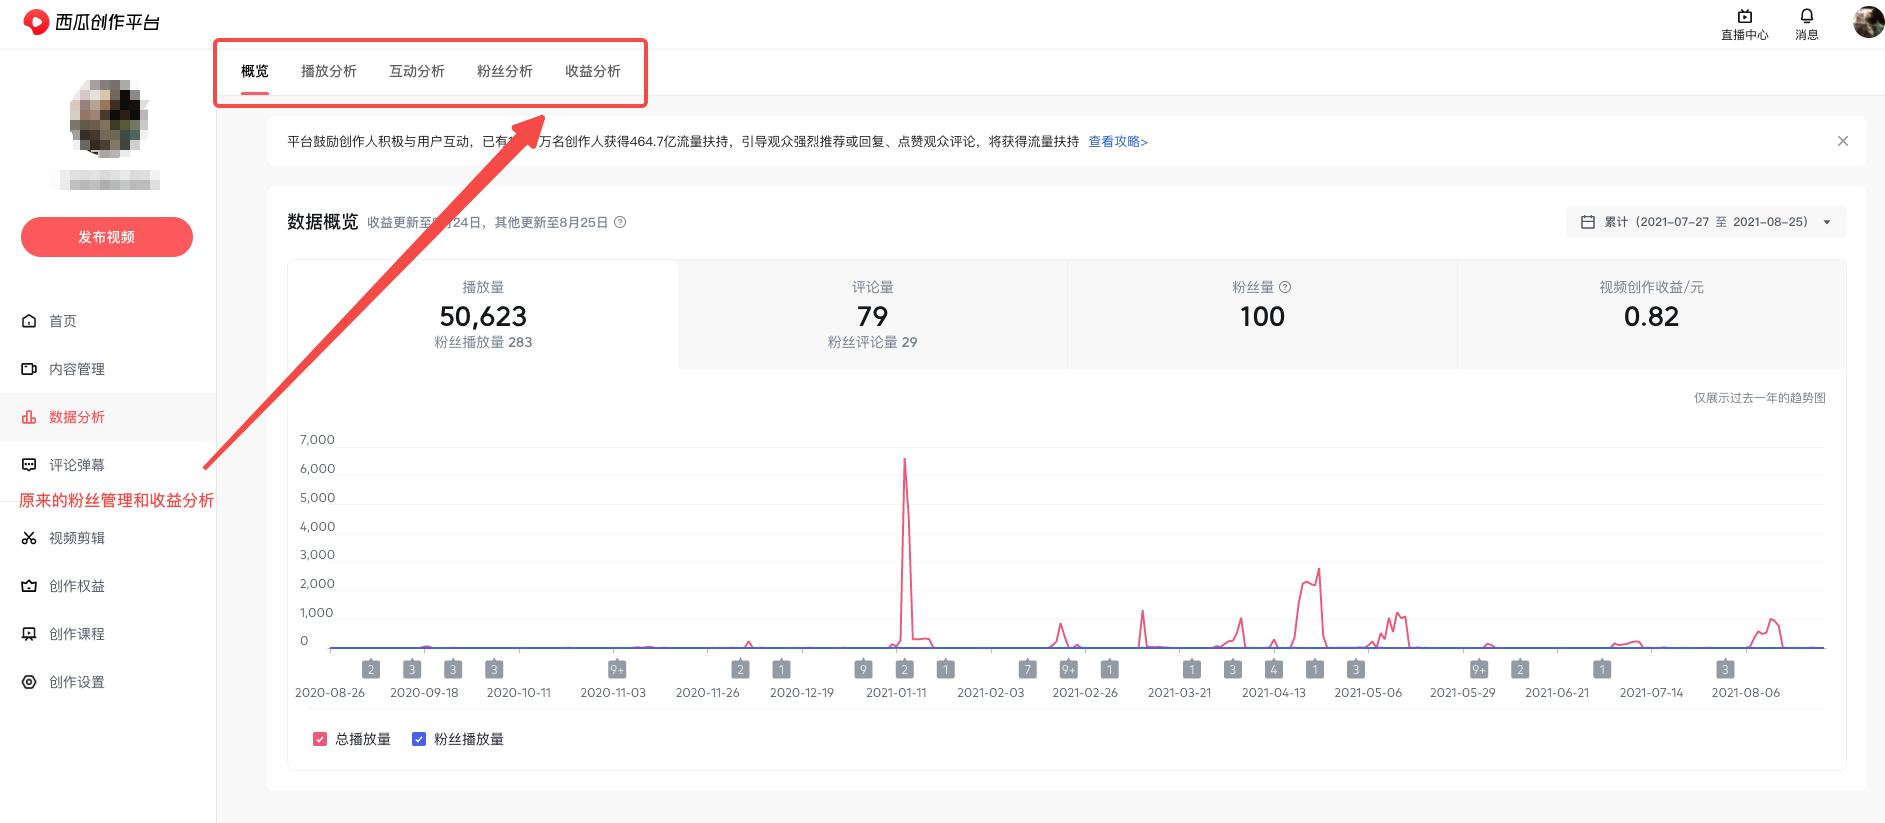Open 内容管理 via its video icon

click(x=29, y=369)
